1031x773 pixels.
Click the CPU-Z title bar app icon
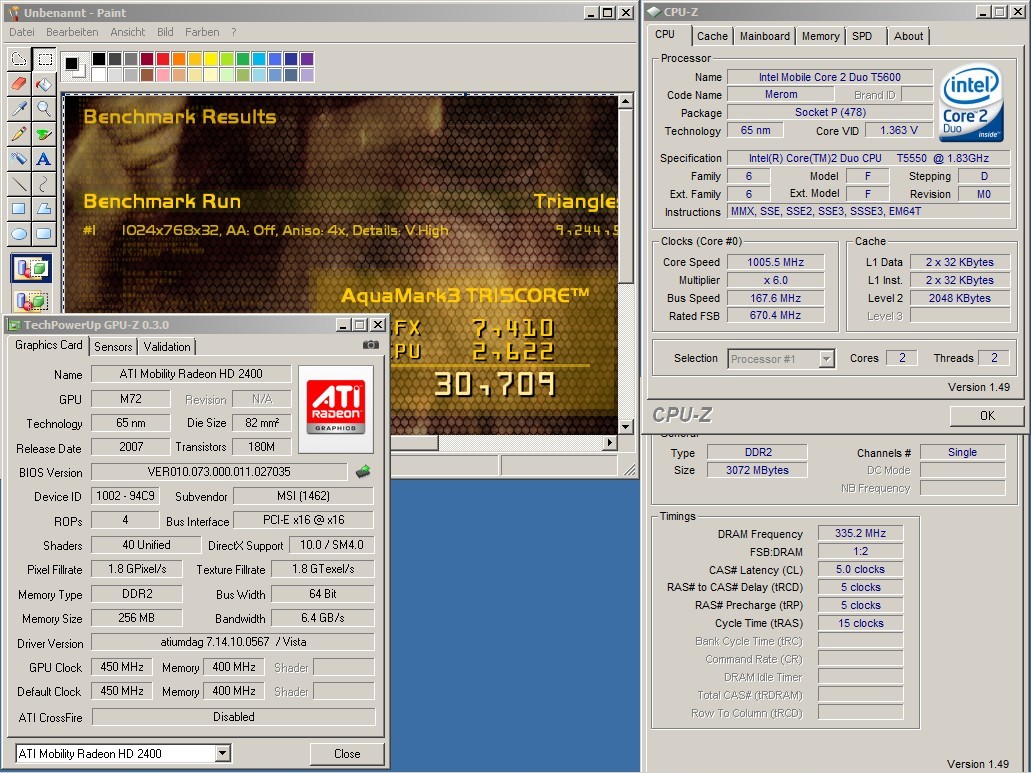coord(654,12)
